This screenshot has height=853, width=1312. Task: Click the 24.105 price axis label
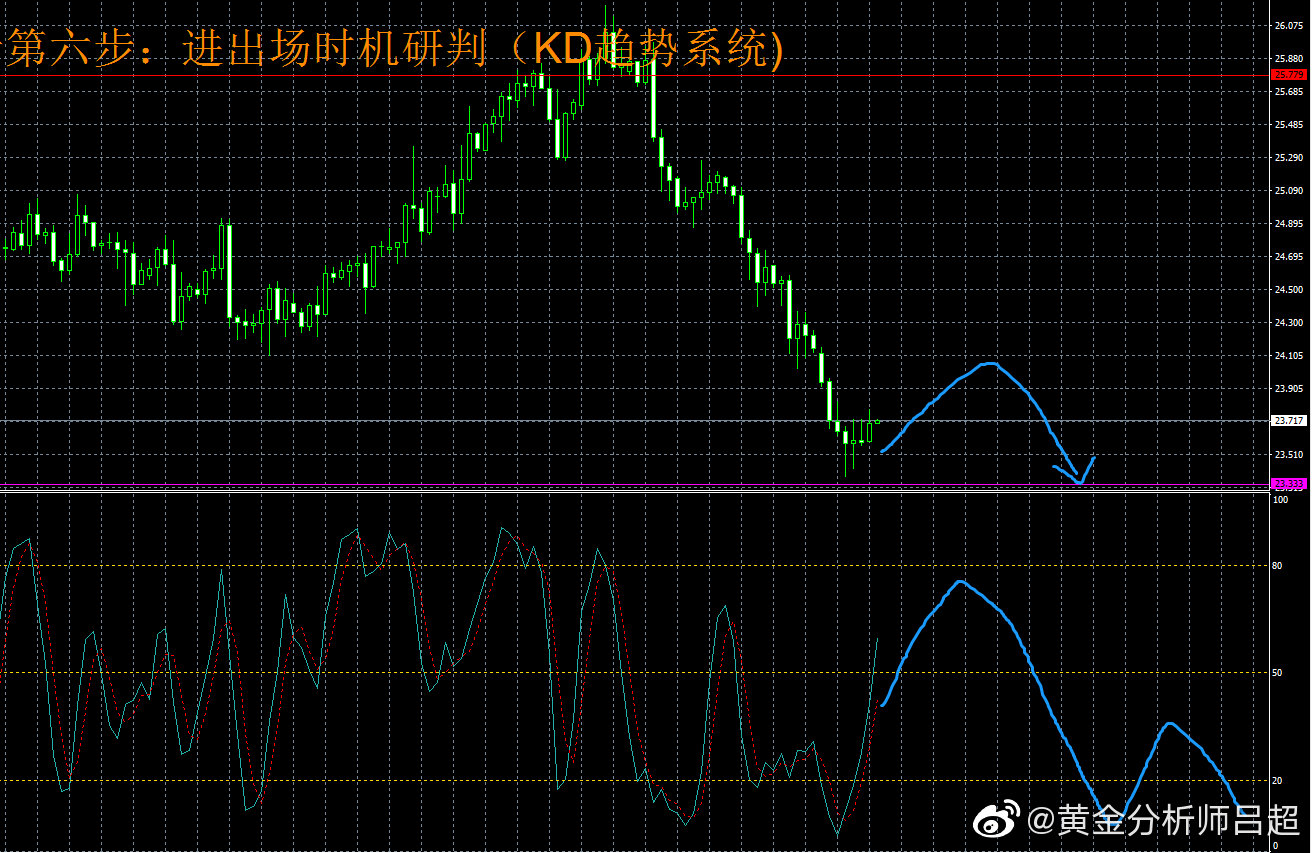[1287, 356]
